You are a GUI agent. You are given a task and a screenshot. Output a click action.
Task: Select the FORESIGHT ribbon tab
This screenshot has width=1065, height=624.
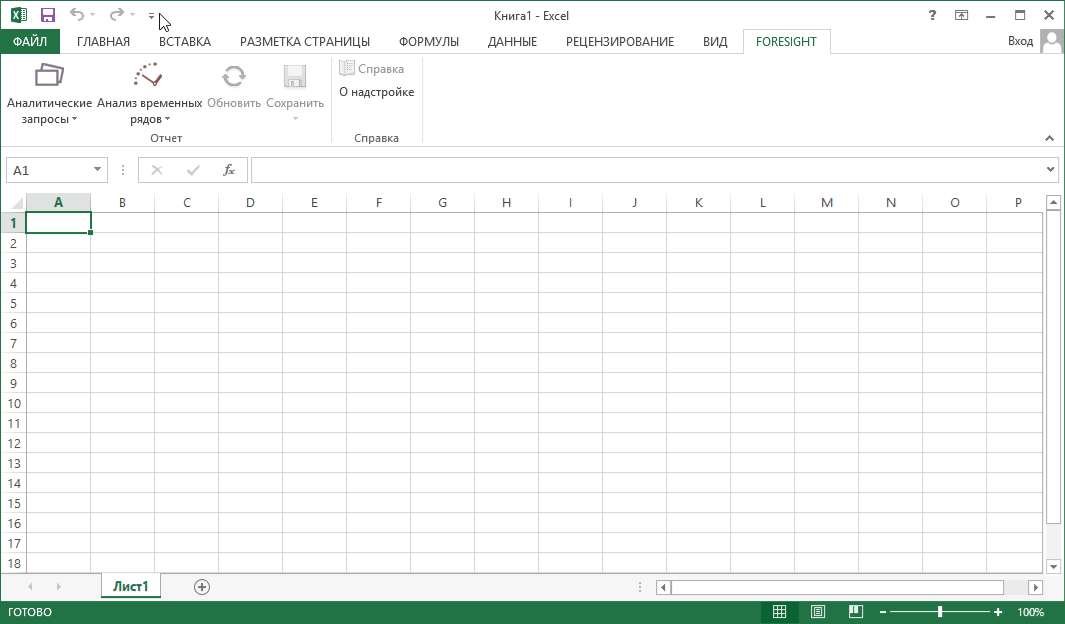click(787, 41)
